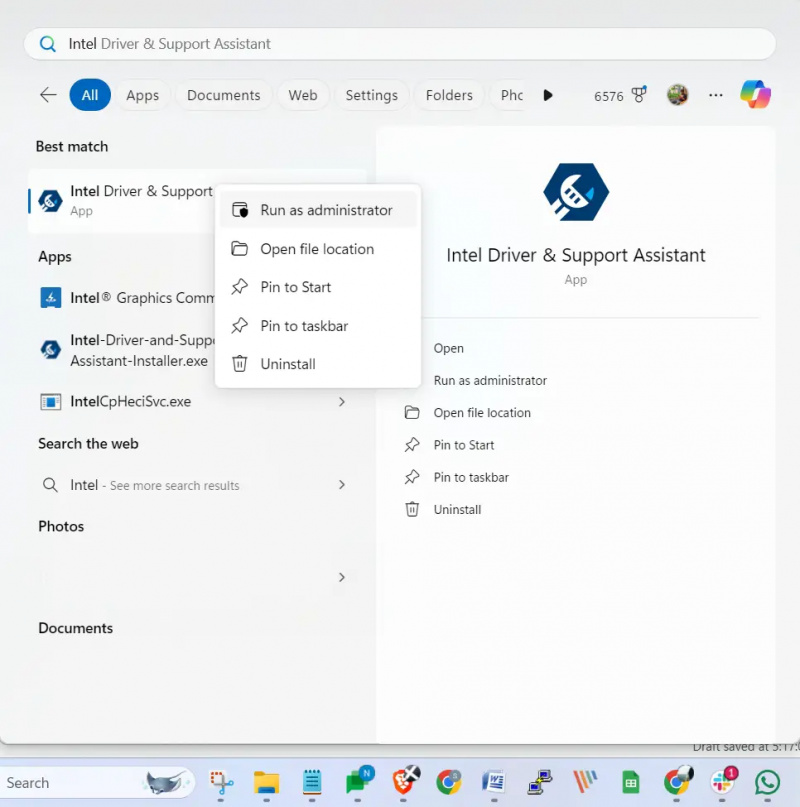Click the search magnifier icon in the search bar

click(x=48, y=44)
